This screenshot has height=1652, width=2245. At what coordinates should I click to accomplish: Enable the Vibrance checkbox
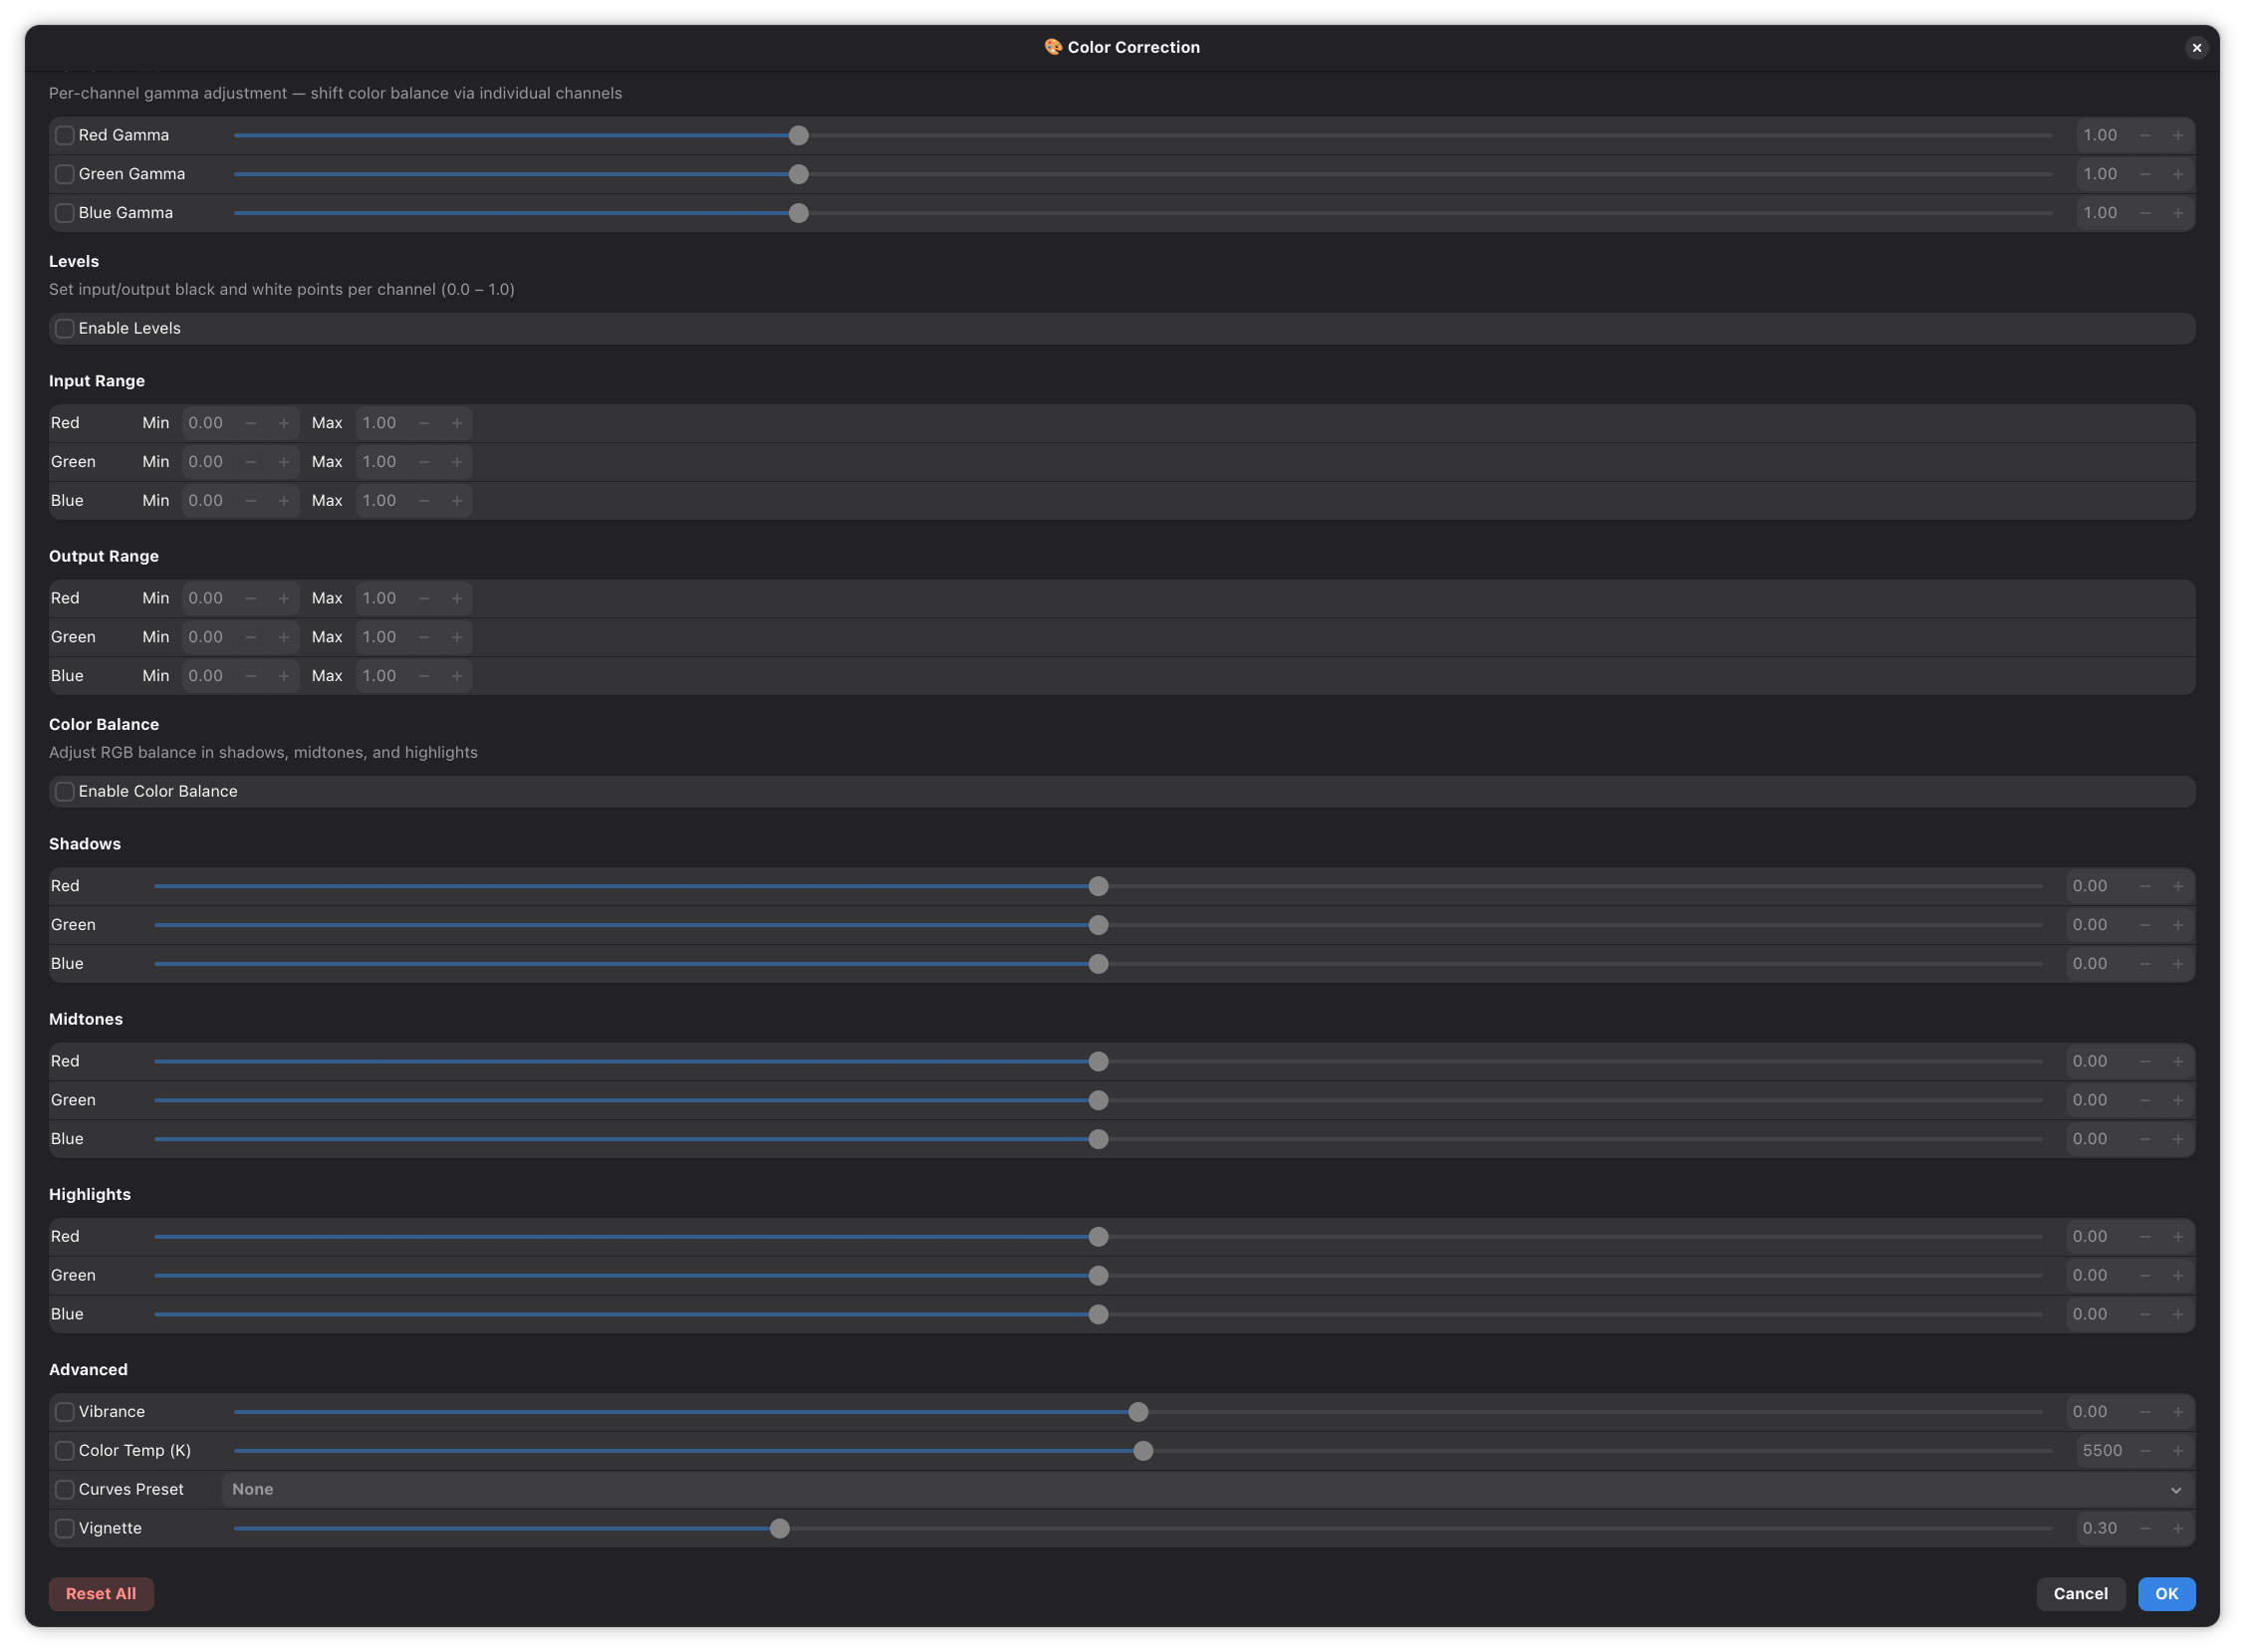(x=65, y=1412)
